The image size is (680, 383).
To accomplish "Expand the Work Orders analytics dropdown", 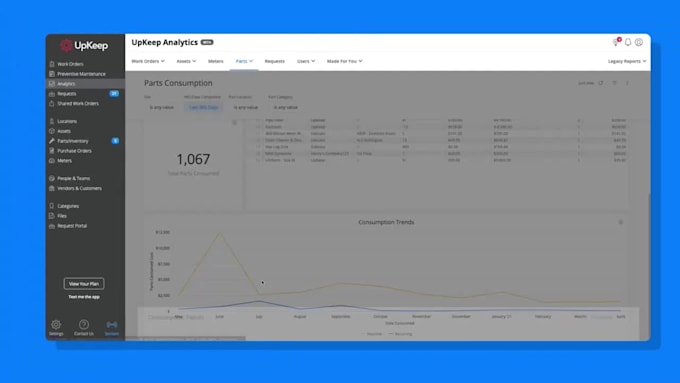I will [148, 61].
